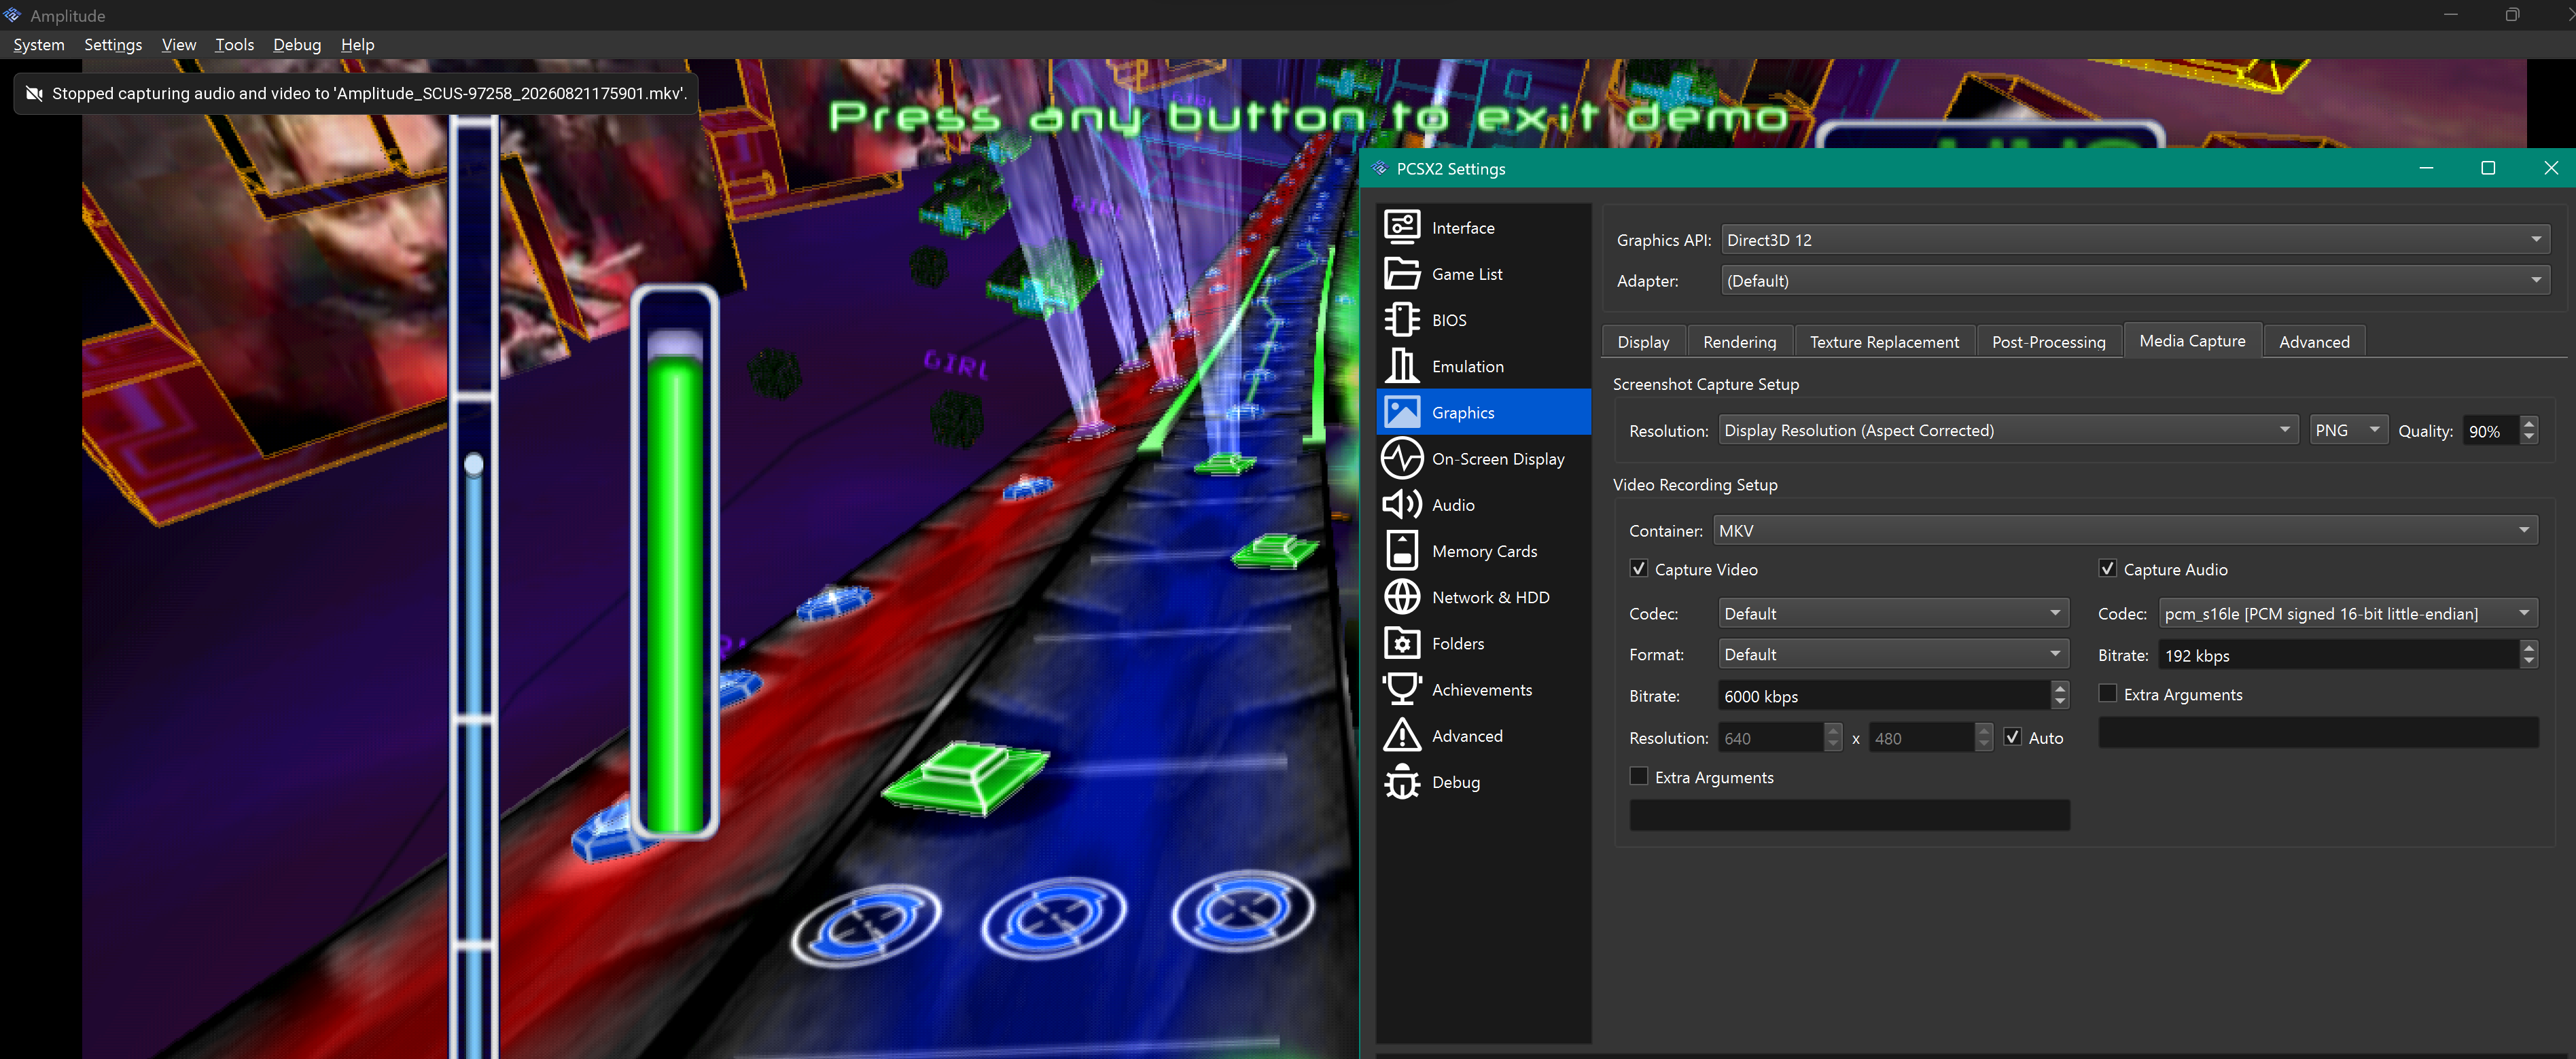Open the Advanced warning triangle icon
This screenshot has height=1059, width=2576.
[1402, 735]
